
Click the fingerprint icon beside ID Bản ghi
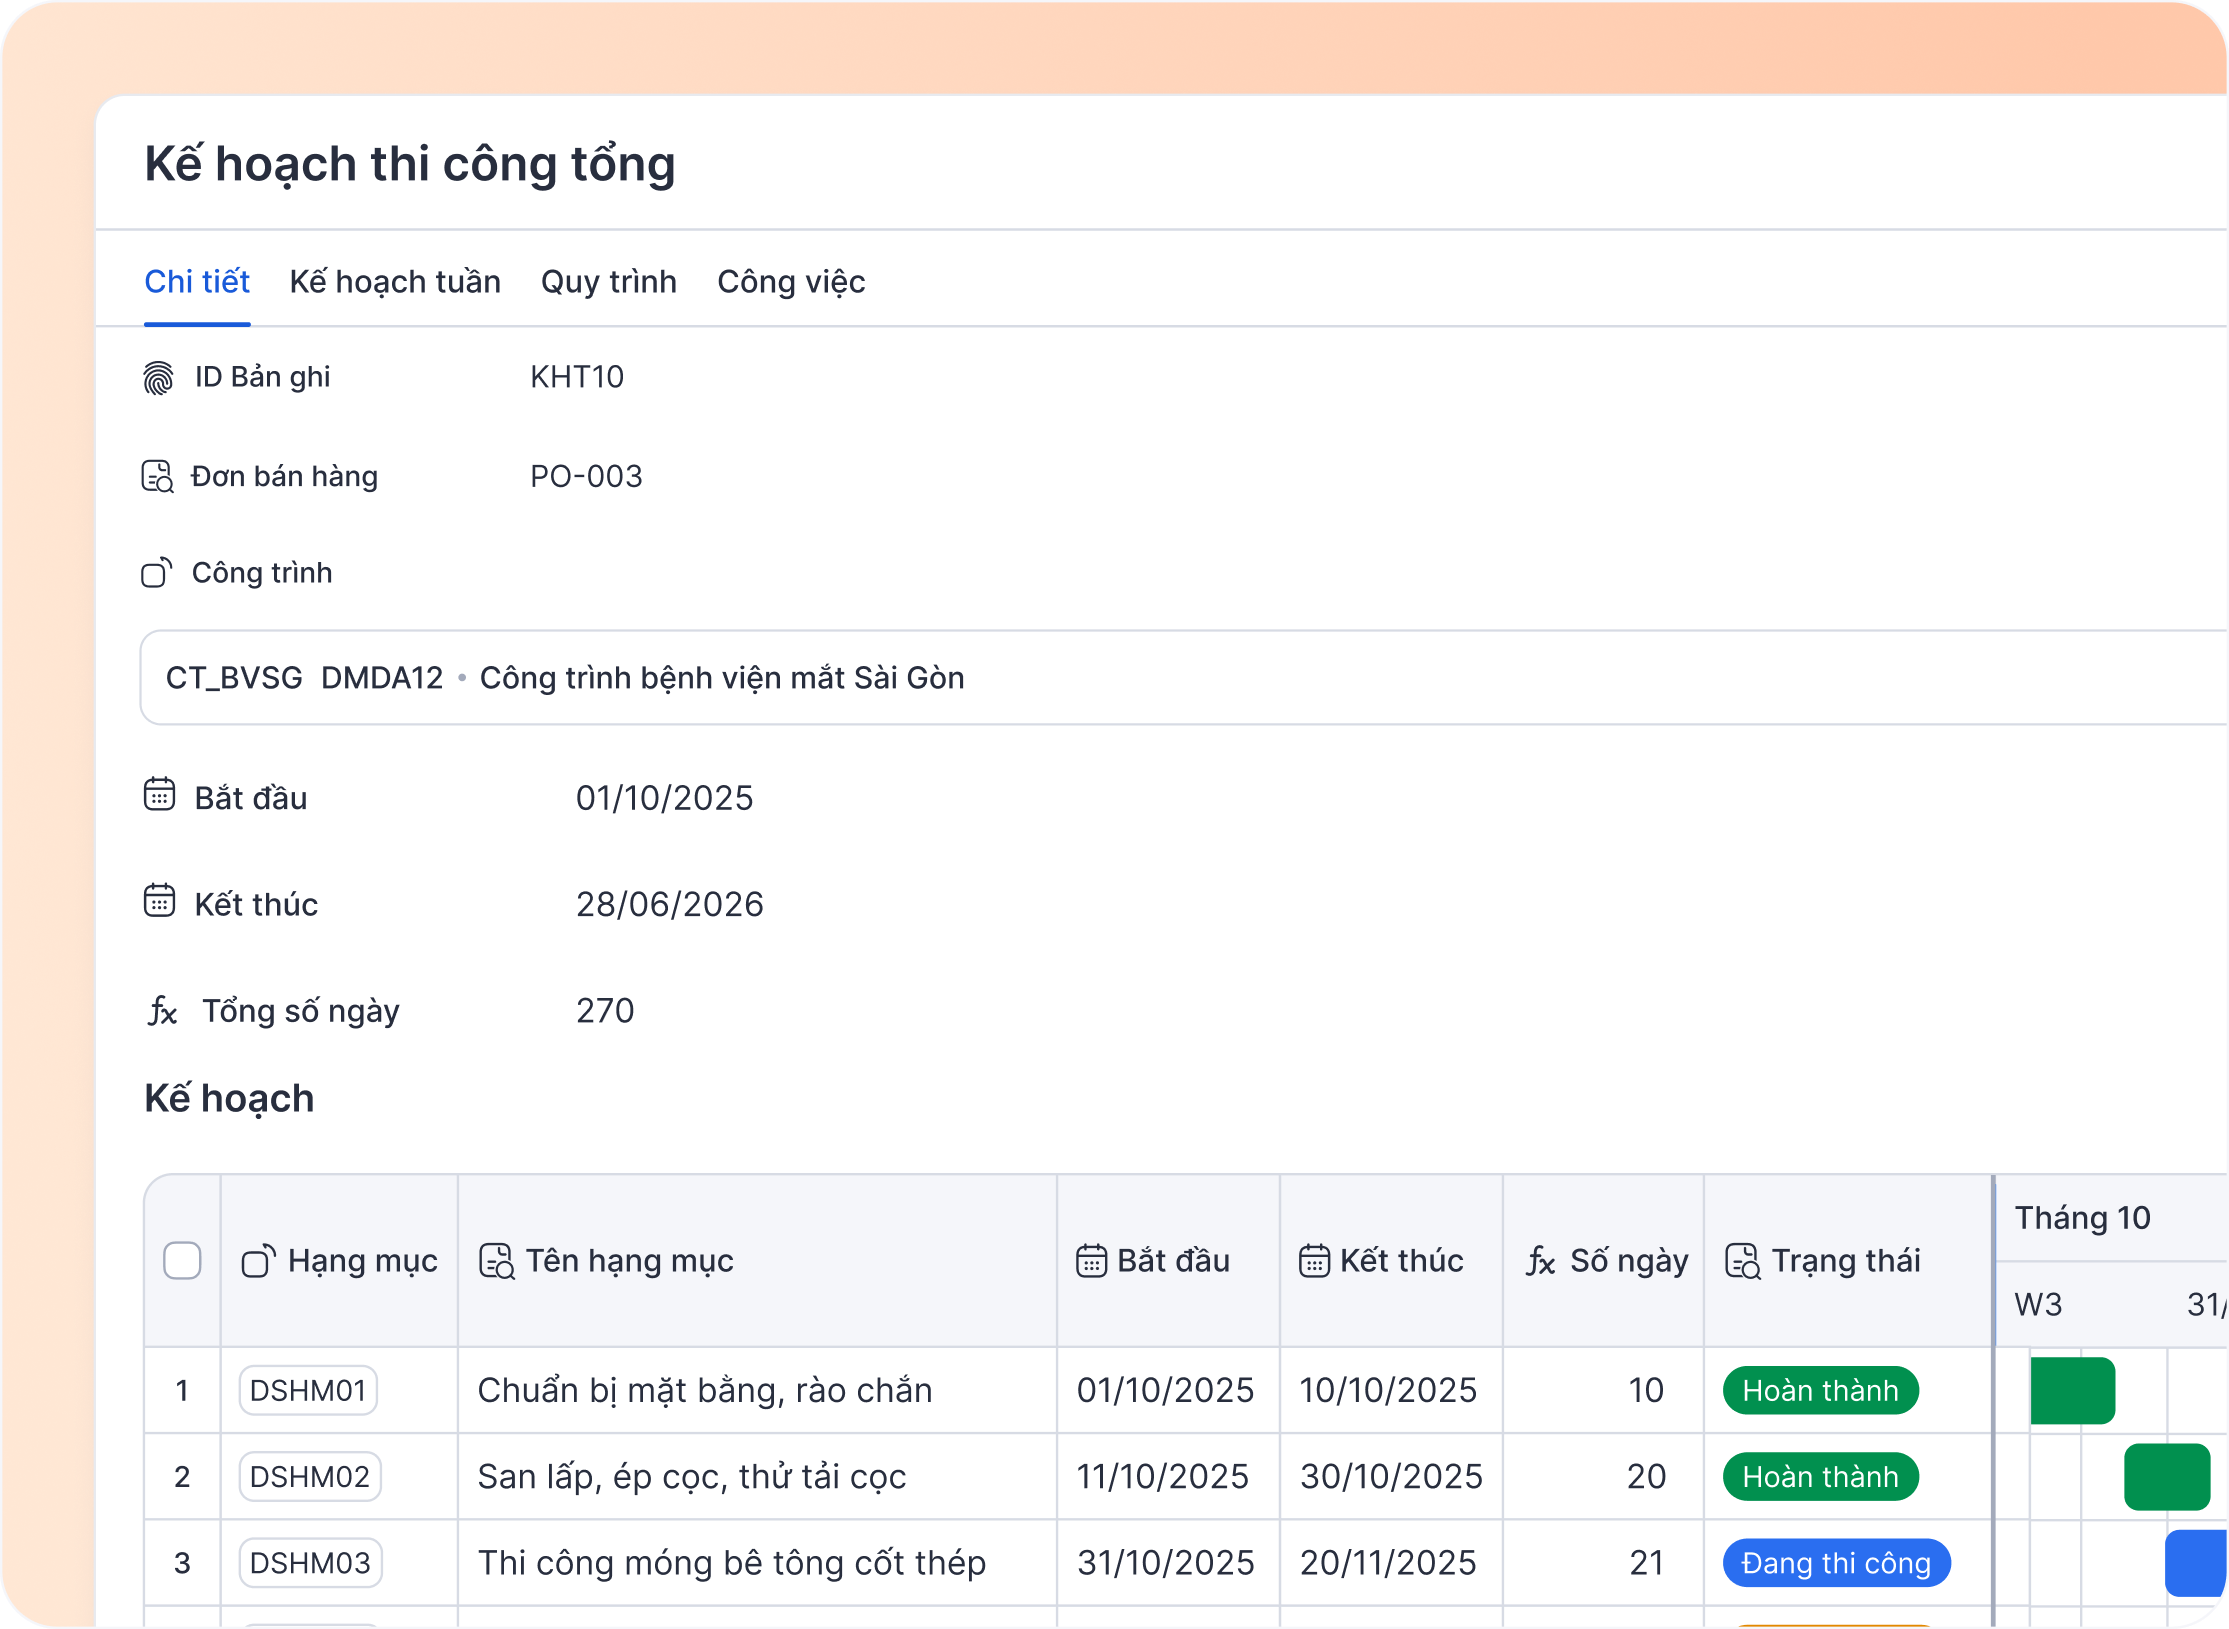click(x=158, y=378)
